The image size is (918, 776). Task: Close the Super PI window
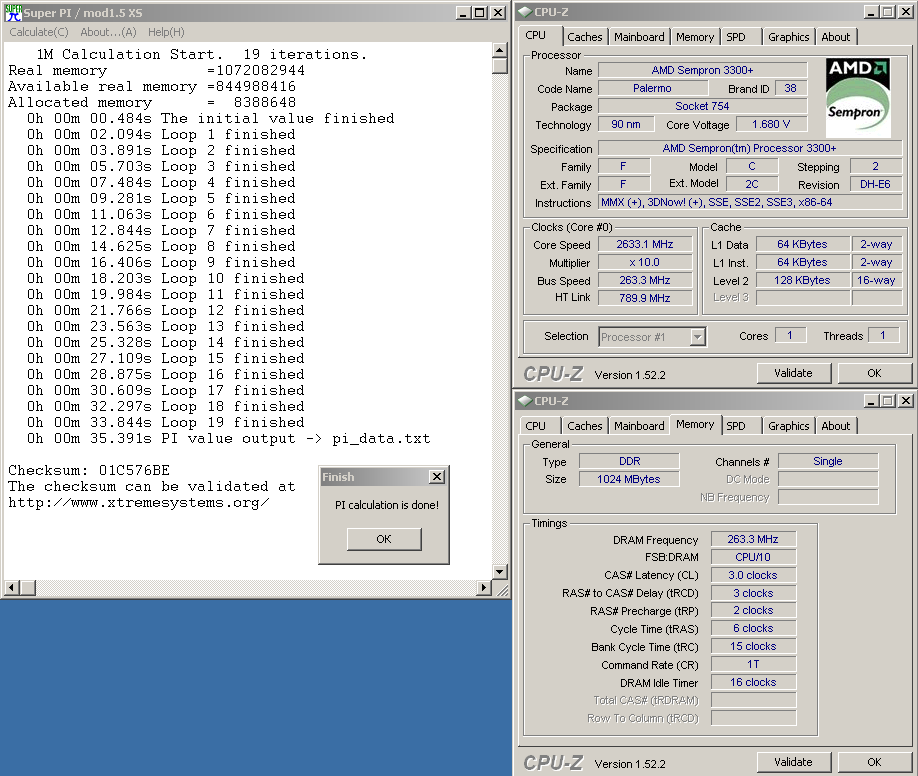pyautogui.click(x=498, y=12)
